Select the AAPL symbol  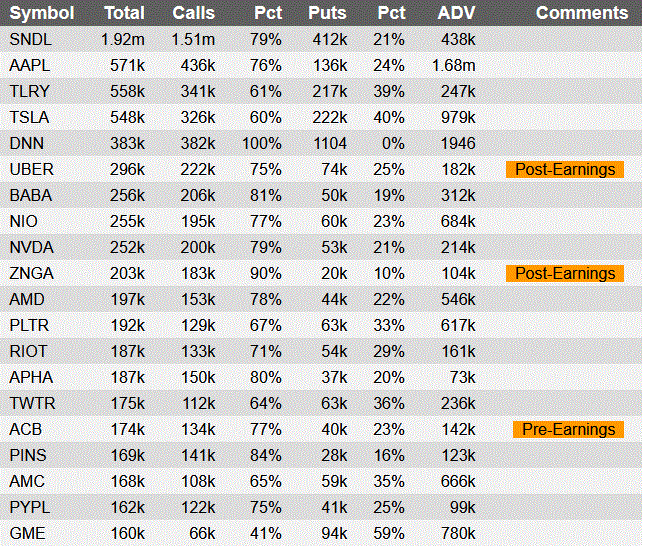click(x=28, y=65)
